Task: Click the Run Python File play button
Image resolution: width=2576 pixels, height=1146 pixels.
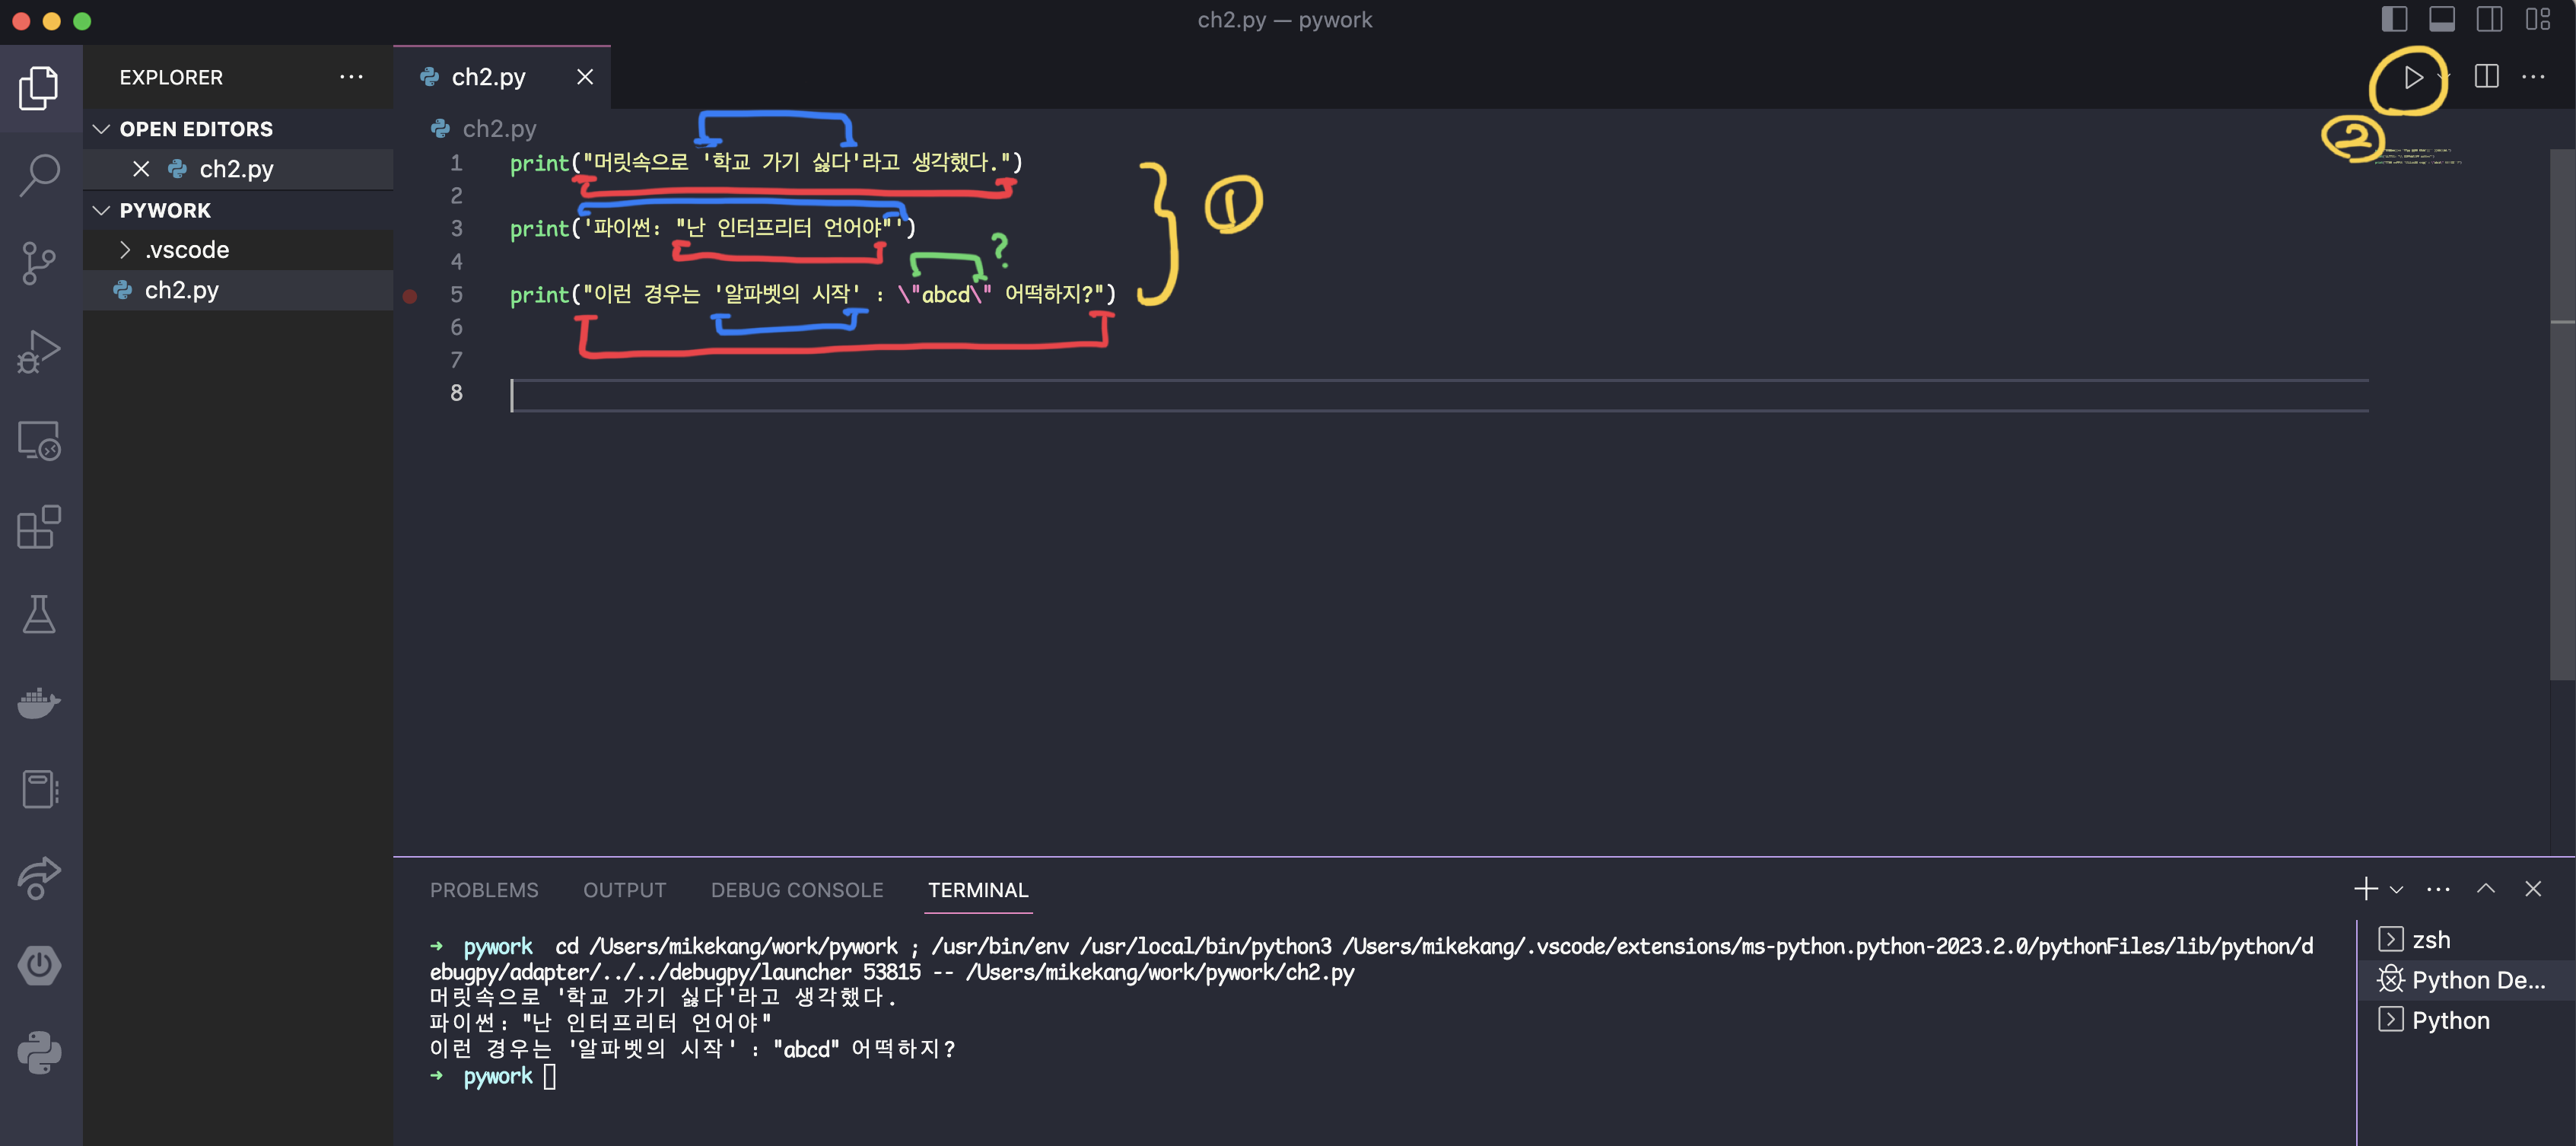Action: point(2413,77)
